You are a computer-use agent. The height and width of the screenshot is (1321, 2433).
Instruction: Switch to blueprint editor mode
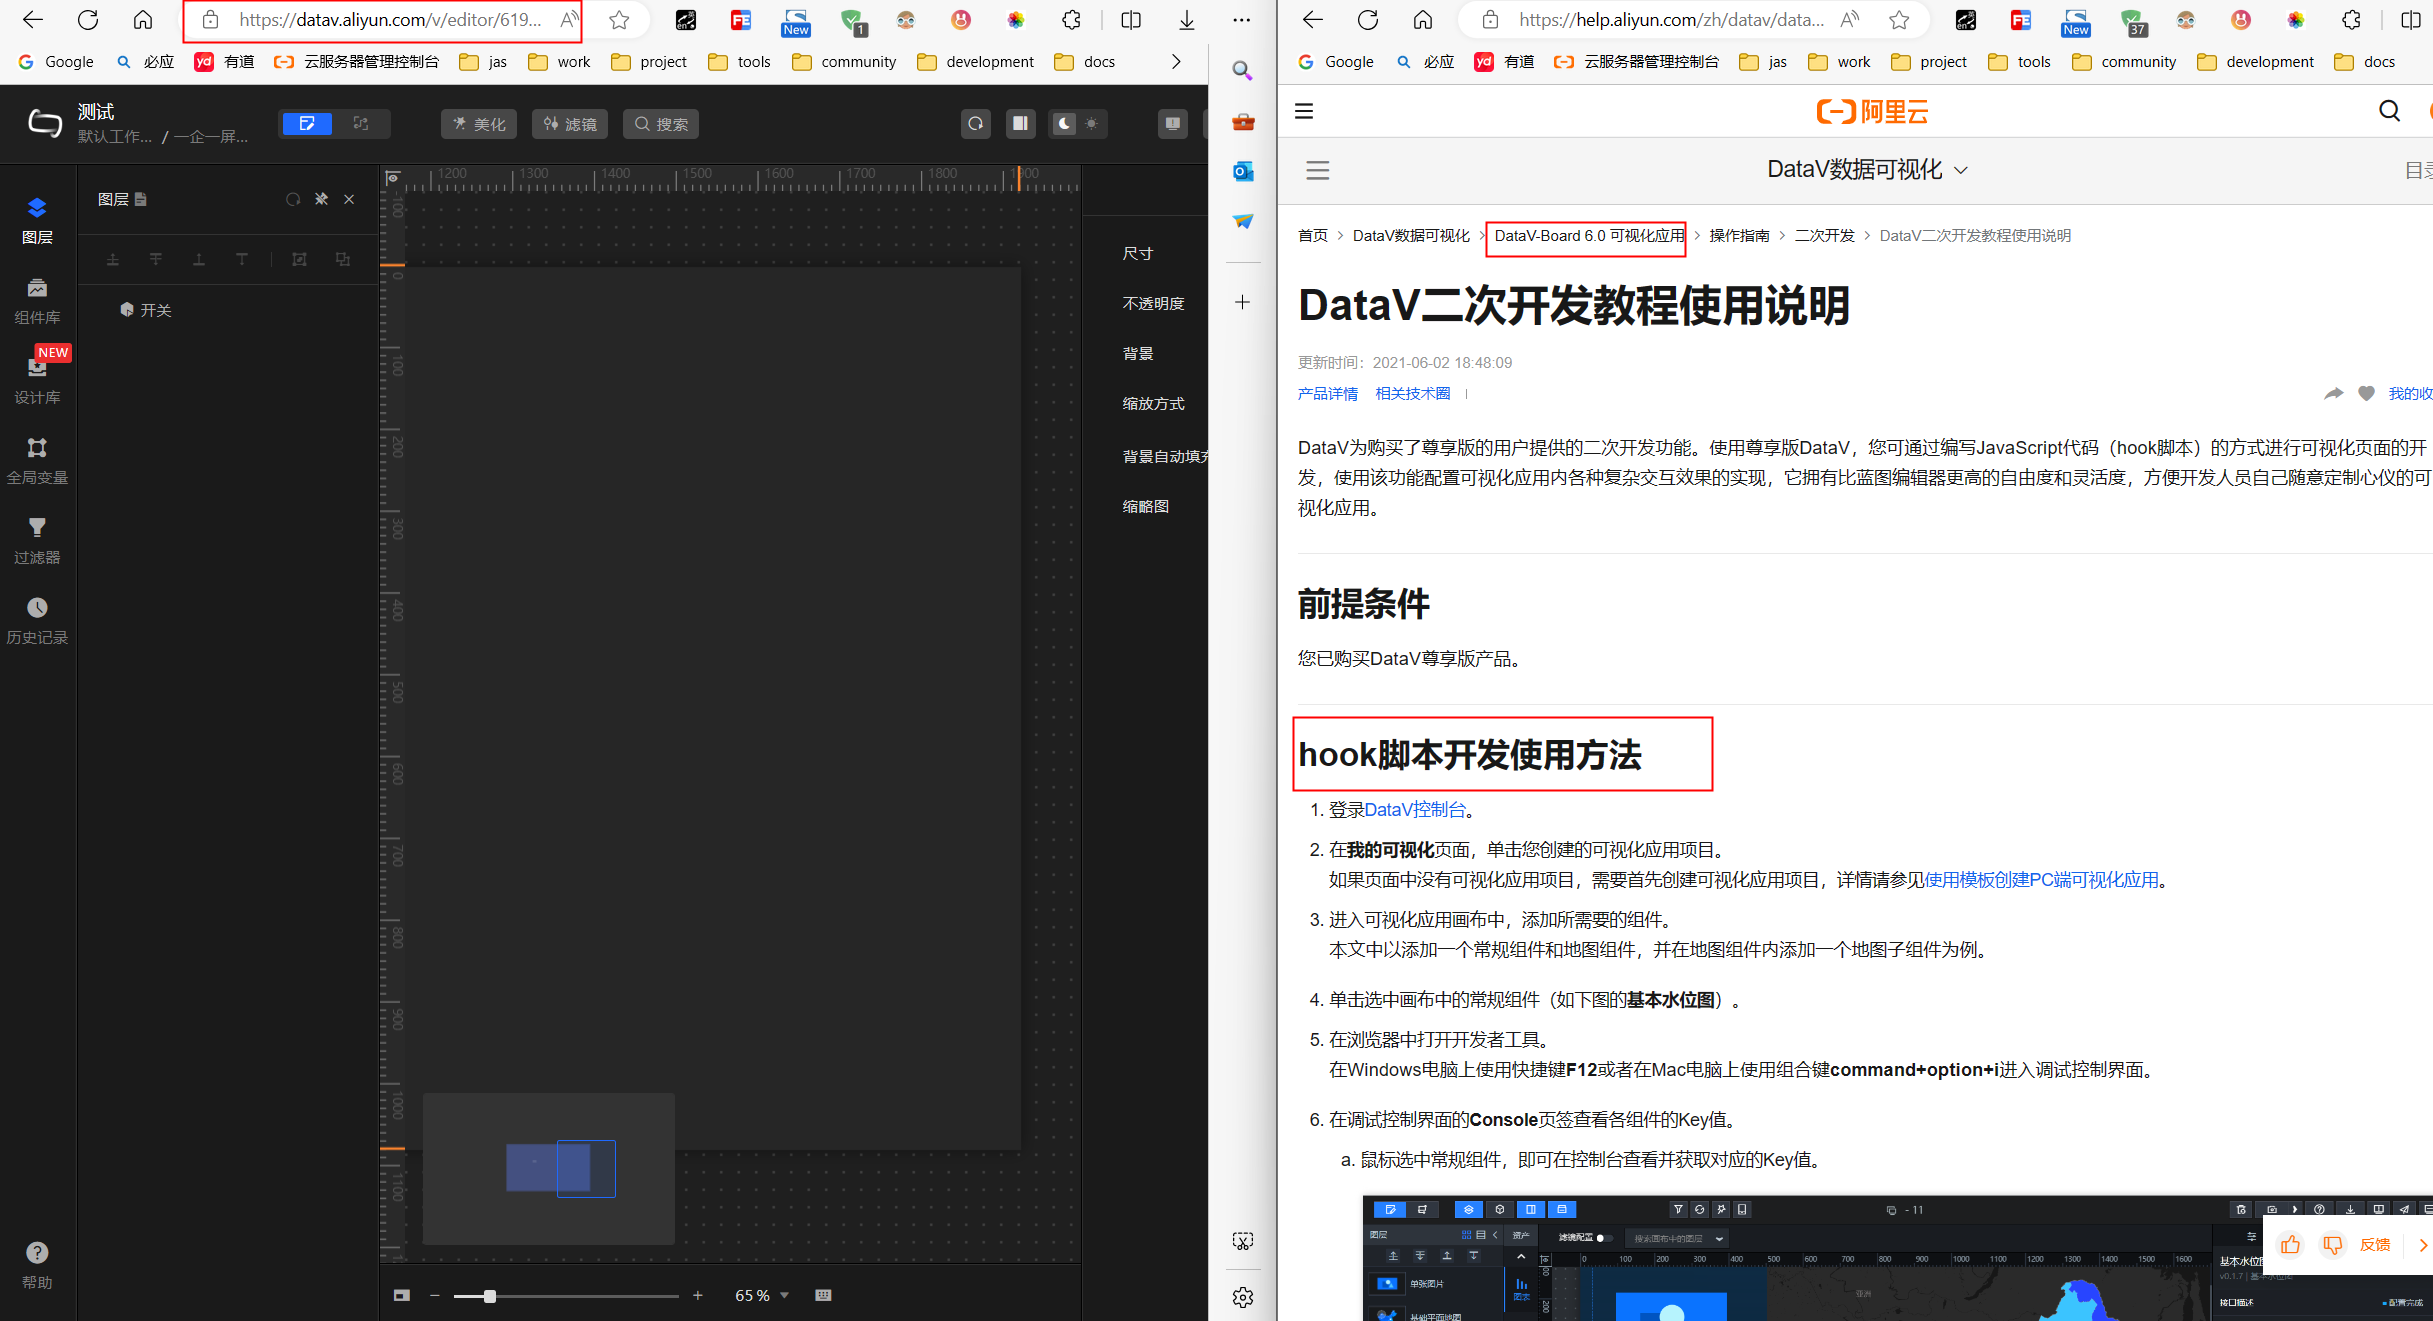(x=361, y=123)
